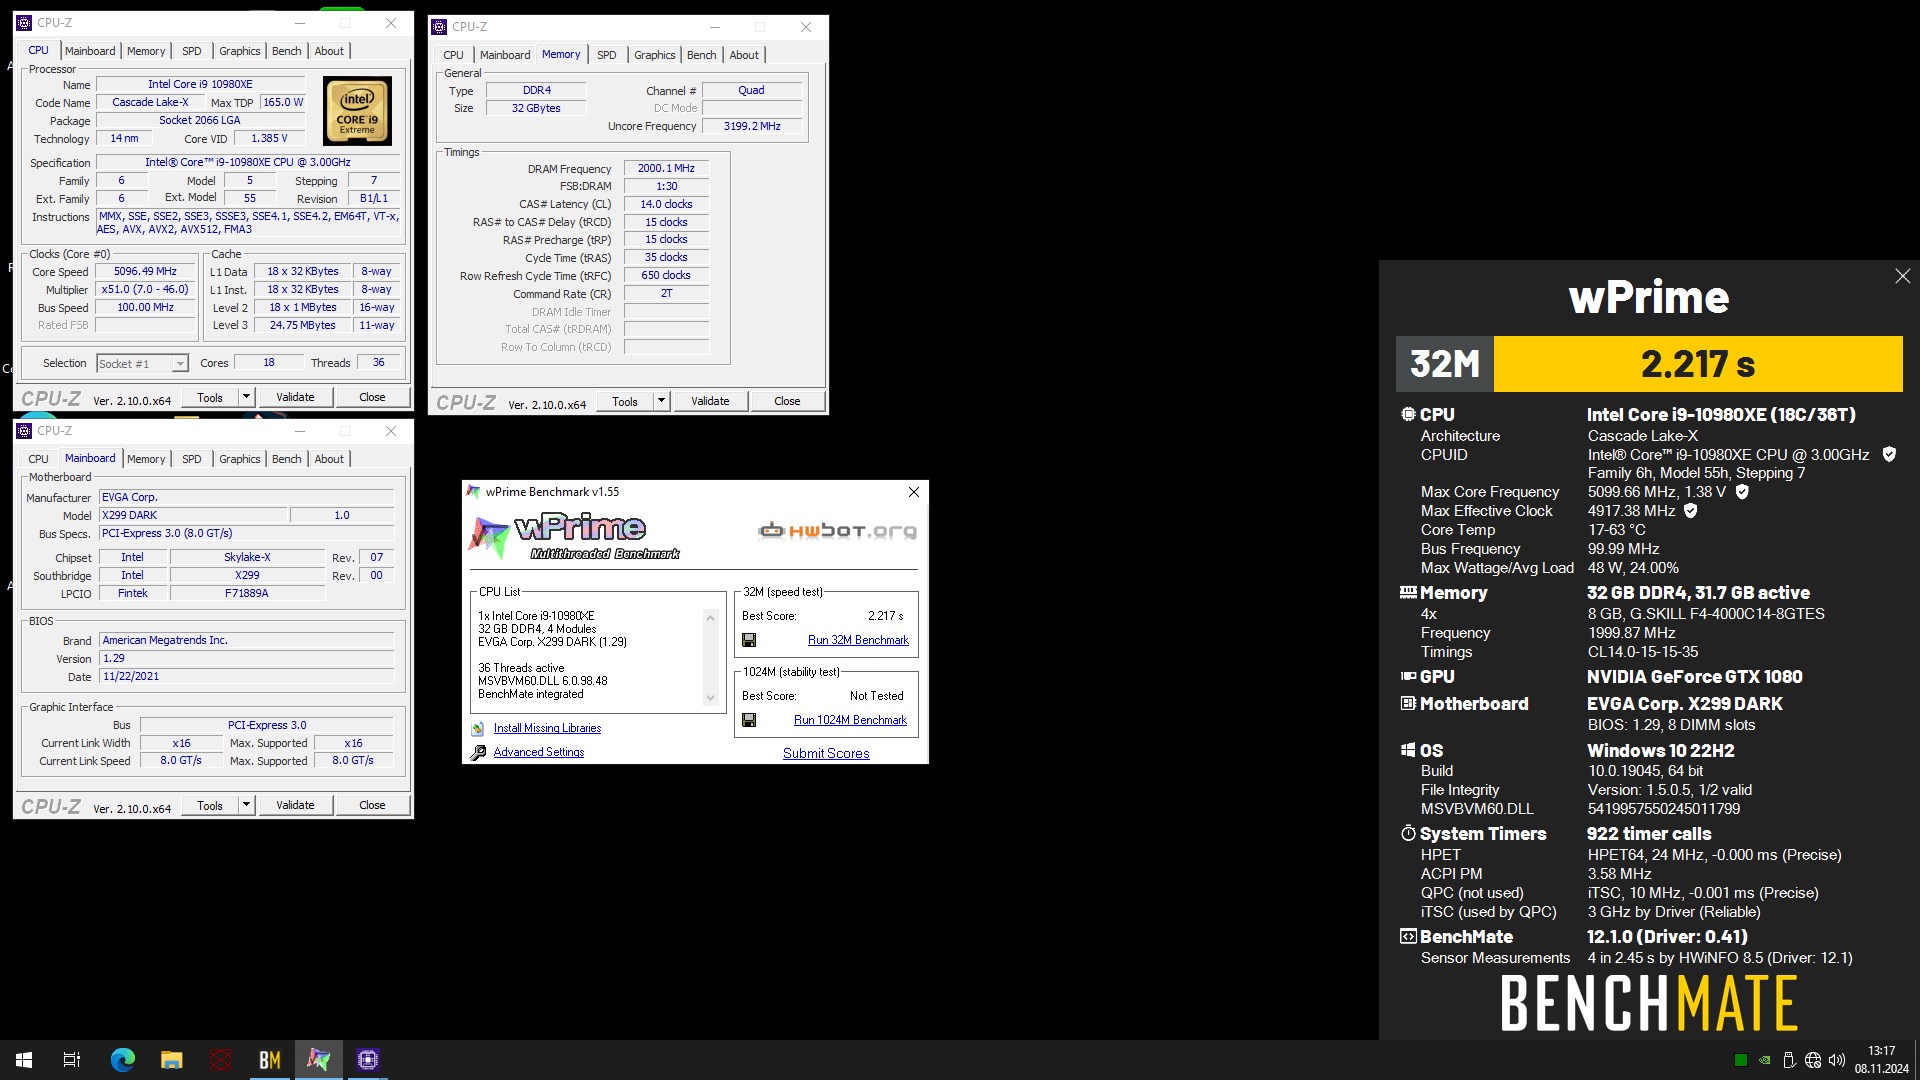Select CPU tab in Motherboard CPU-Z window
Screen dimensions: 1920x1080
point(39,459)
